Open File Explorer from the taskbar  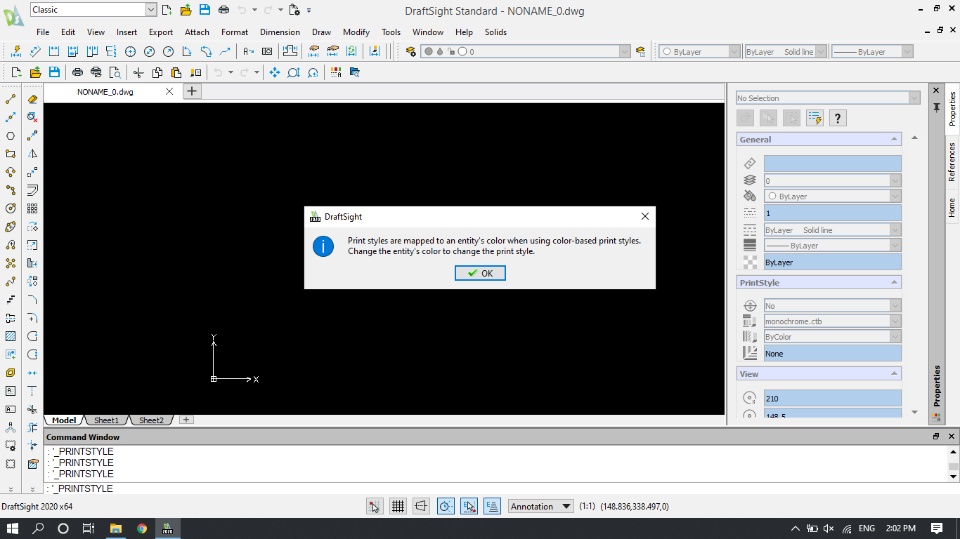116,528
